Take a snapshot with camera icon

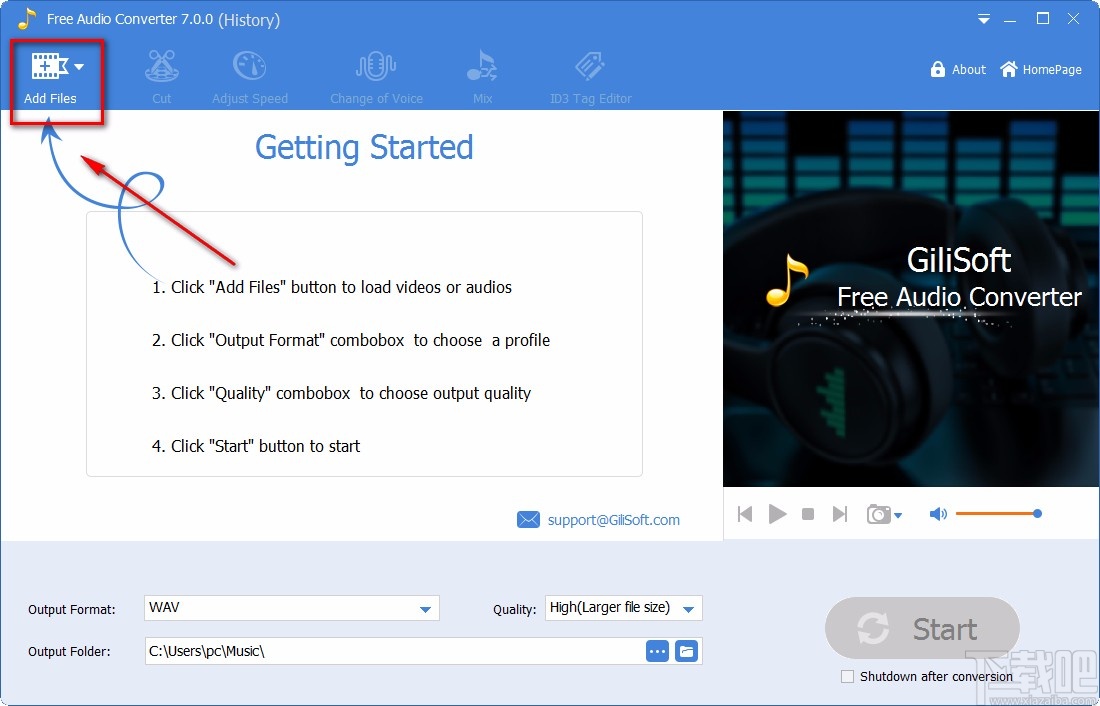(878, 514)
